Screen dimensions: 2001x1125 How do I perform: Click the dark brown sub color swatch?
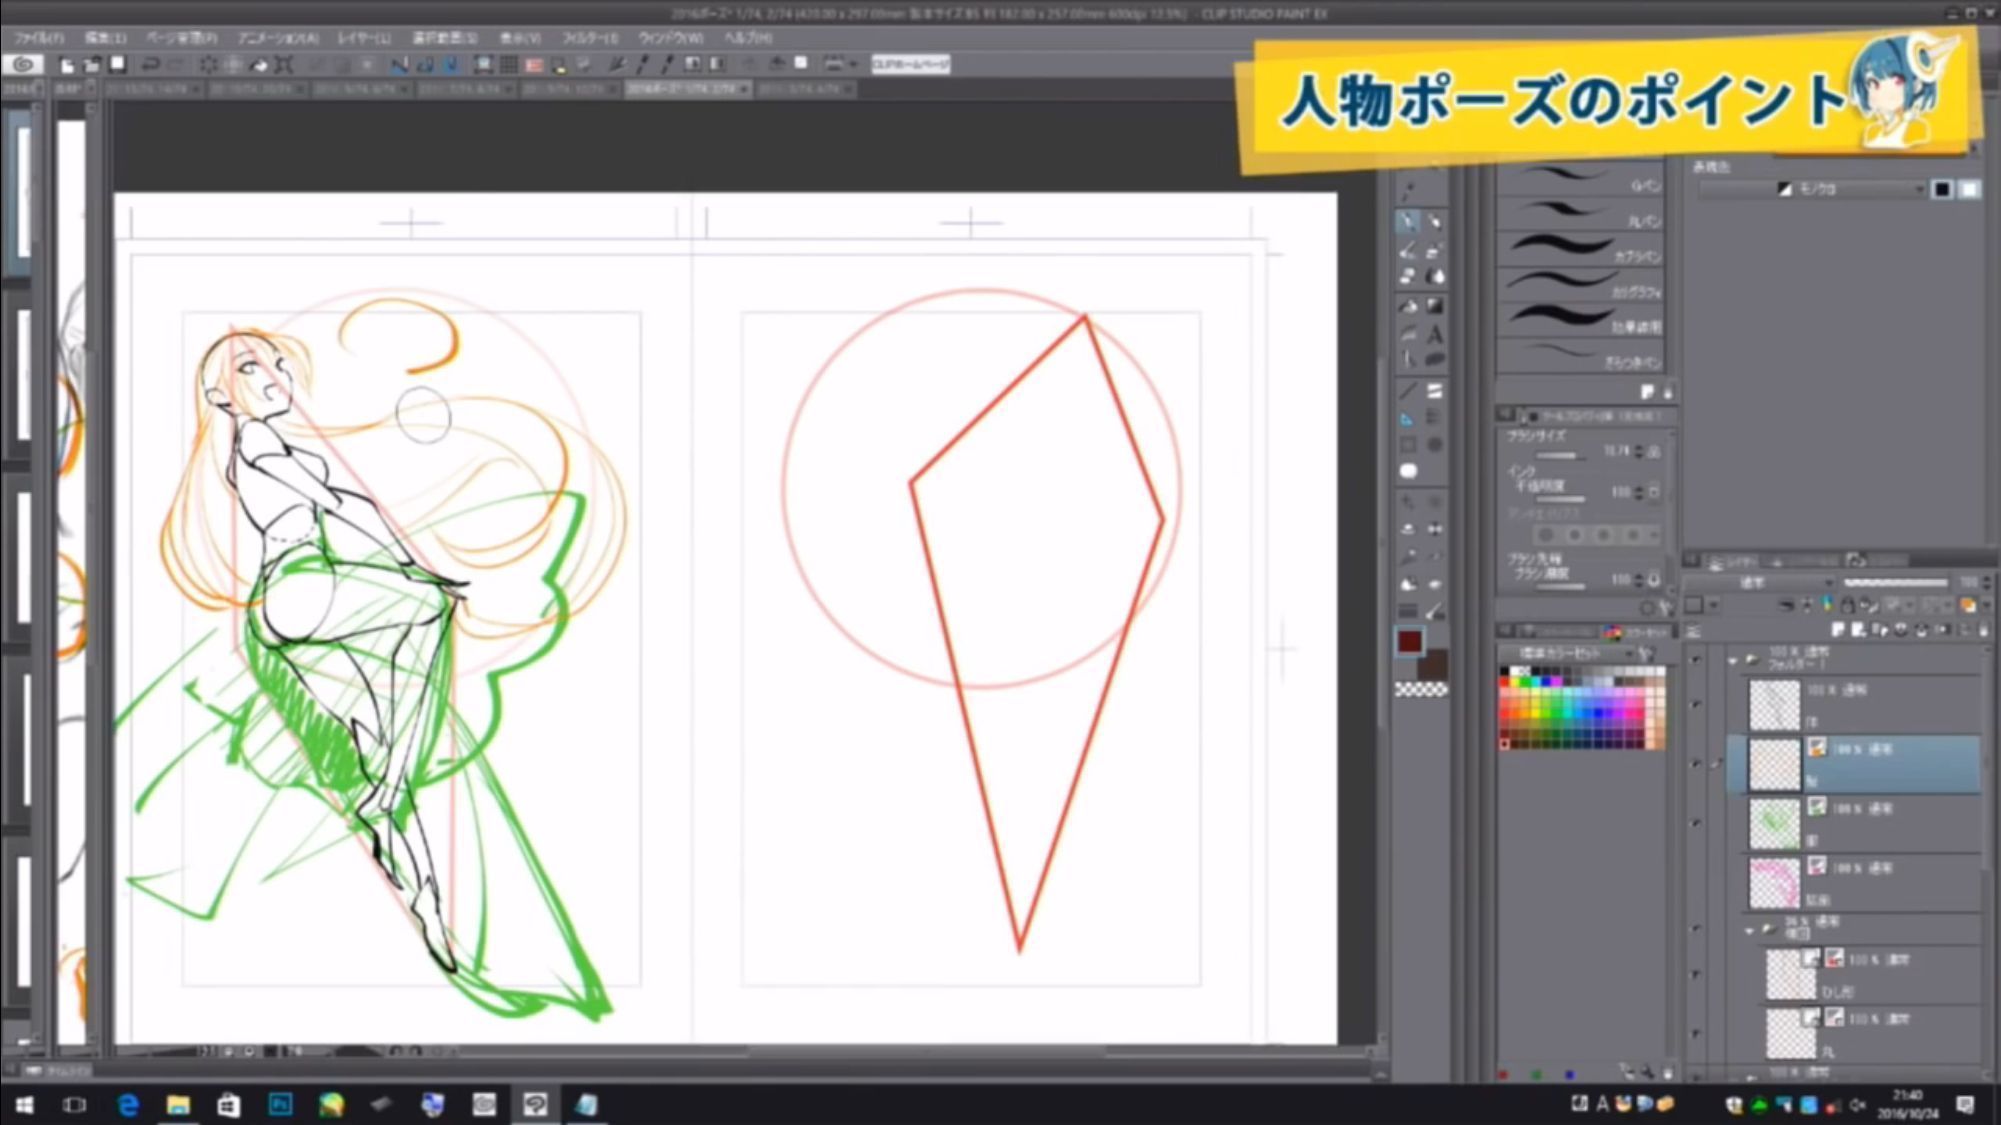(x=1436, y=666)
